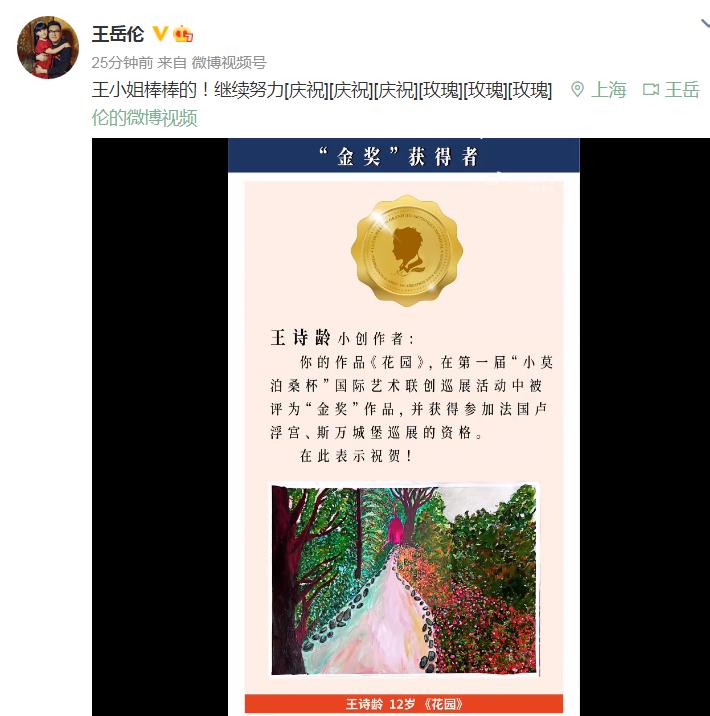
Task: Click the crown membership icon beside 王岳伦
Action: pyautogui.click(x=183, y=34)
